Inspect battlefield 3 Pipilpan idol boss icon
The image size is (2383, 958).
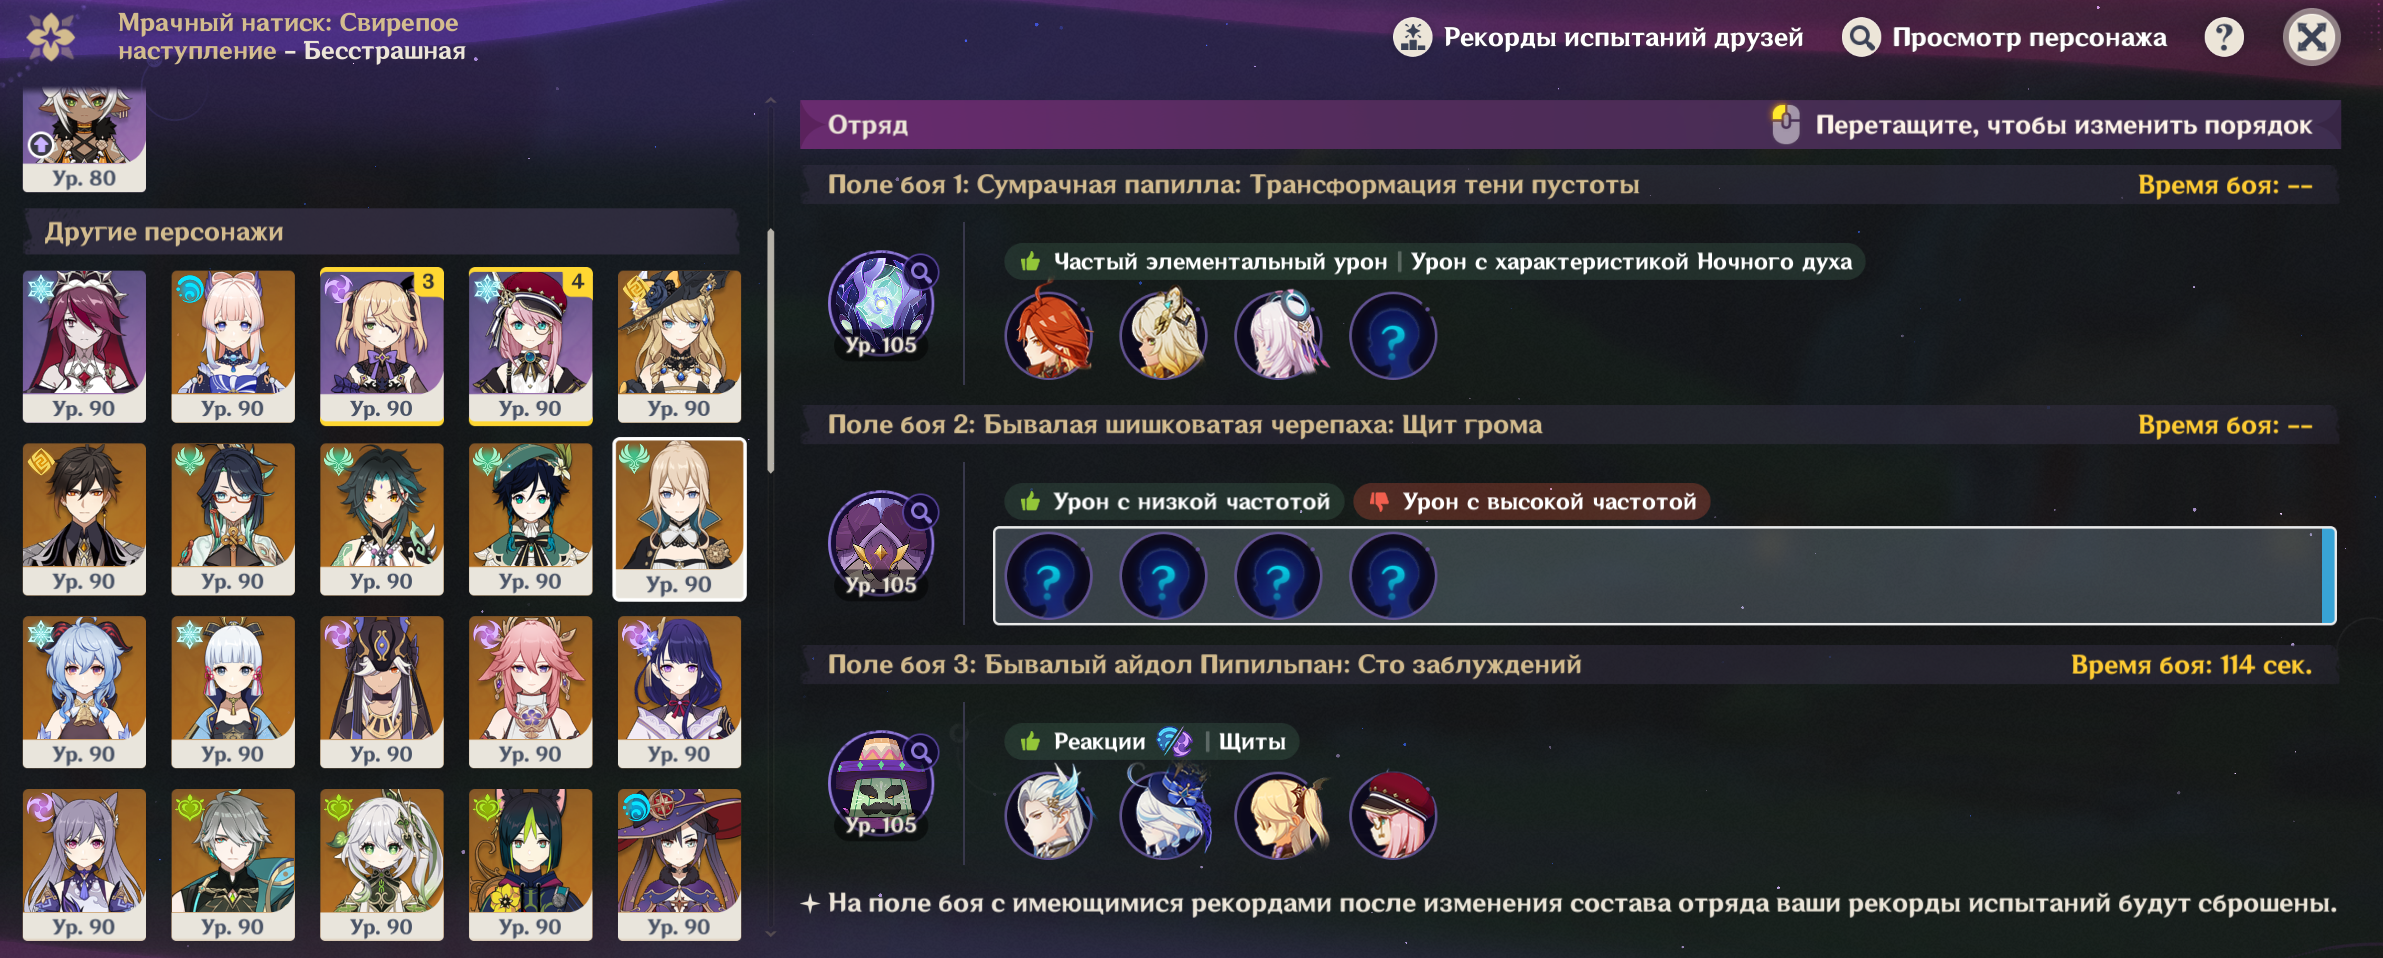tap(881, 783)
